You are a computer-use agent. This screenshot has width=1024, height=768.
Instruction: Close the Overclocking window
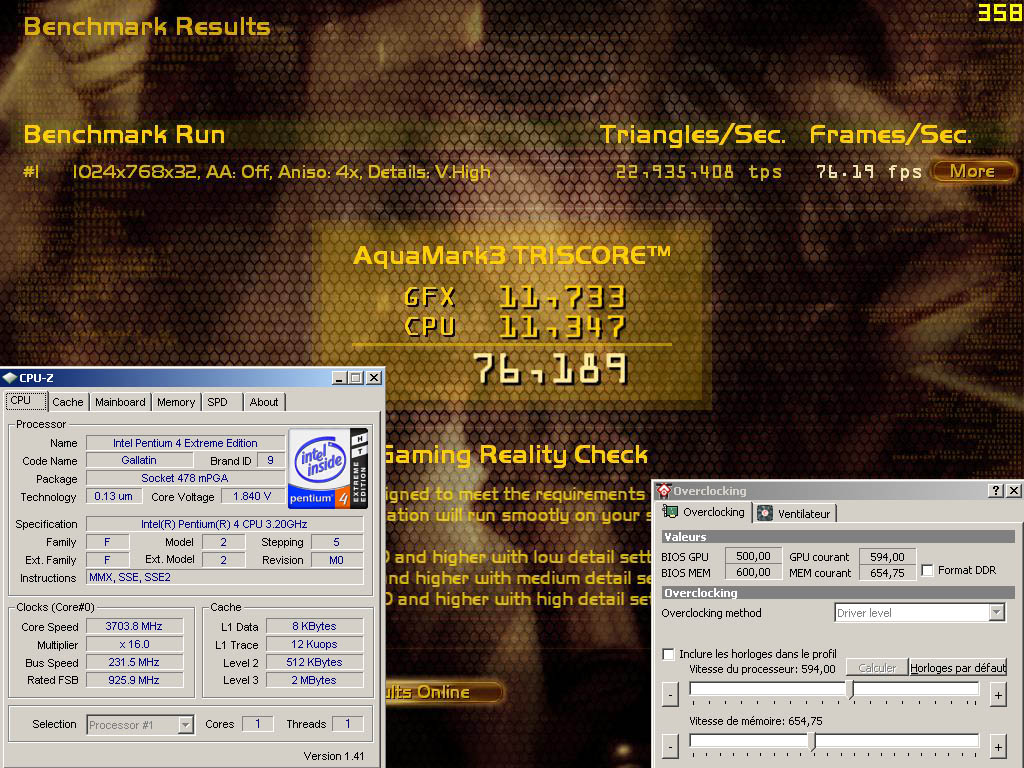point(1013,490)
